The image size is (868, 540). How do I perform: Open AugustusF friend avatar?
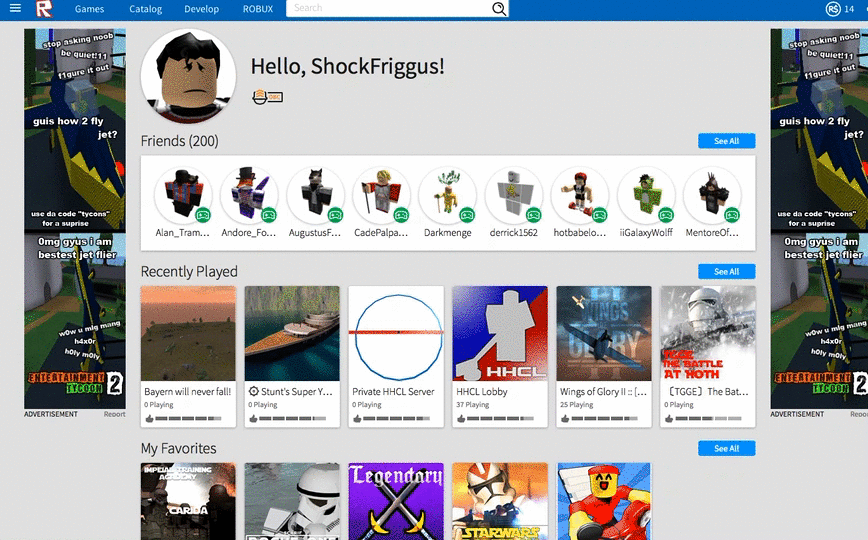pos(315,195)
